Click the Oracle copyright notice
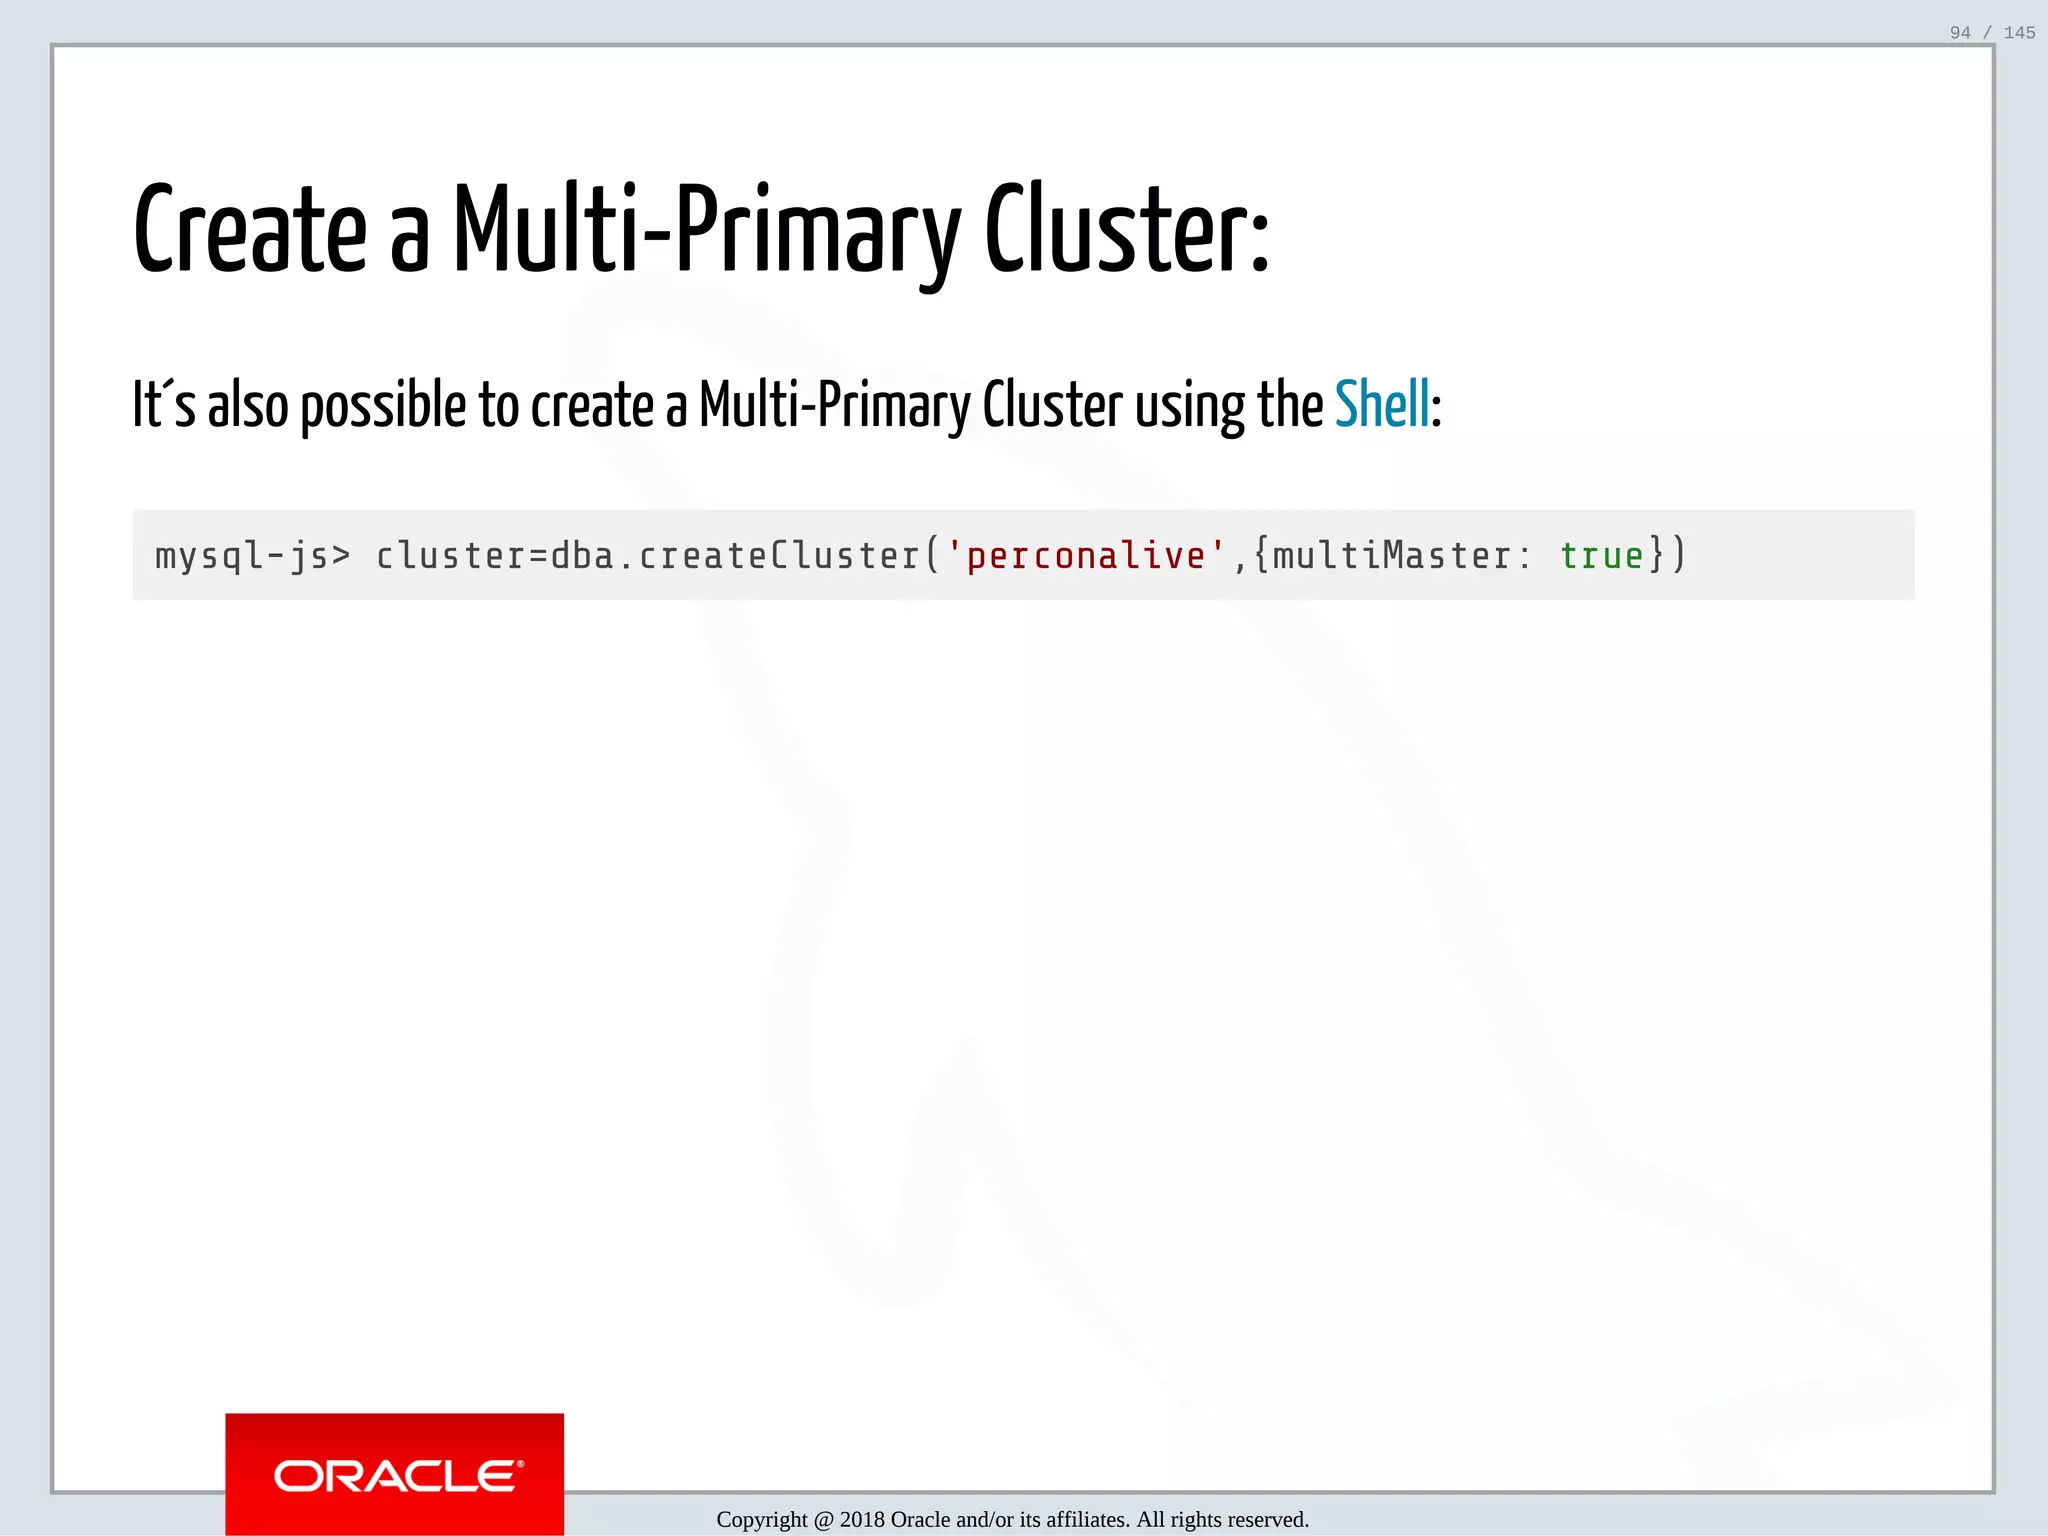 [1012, 1519]
